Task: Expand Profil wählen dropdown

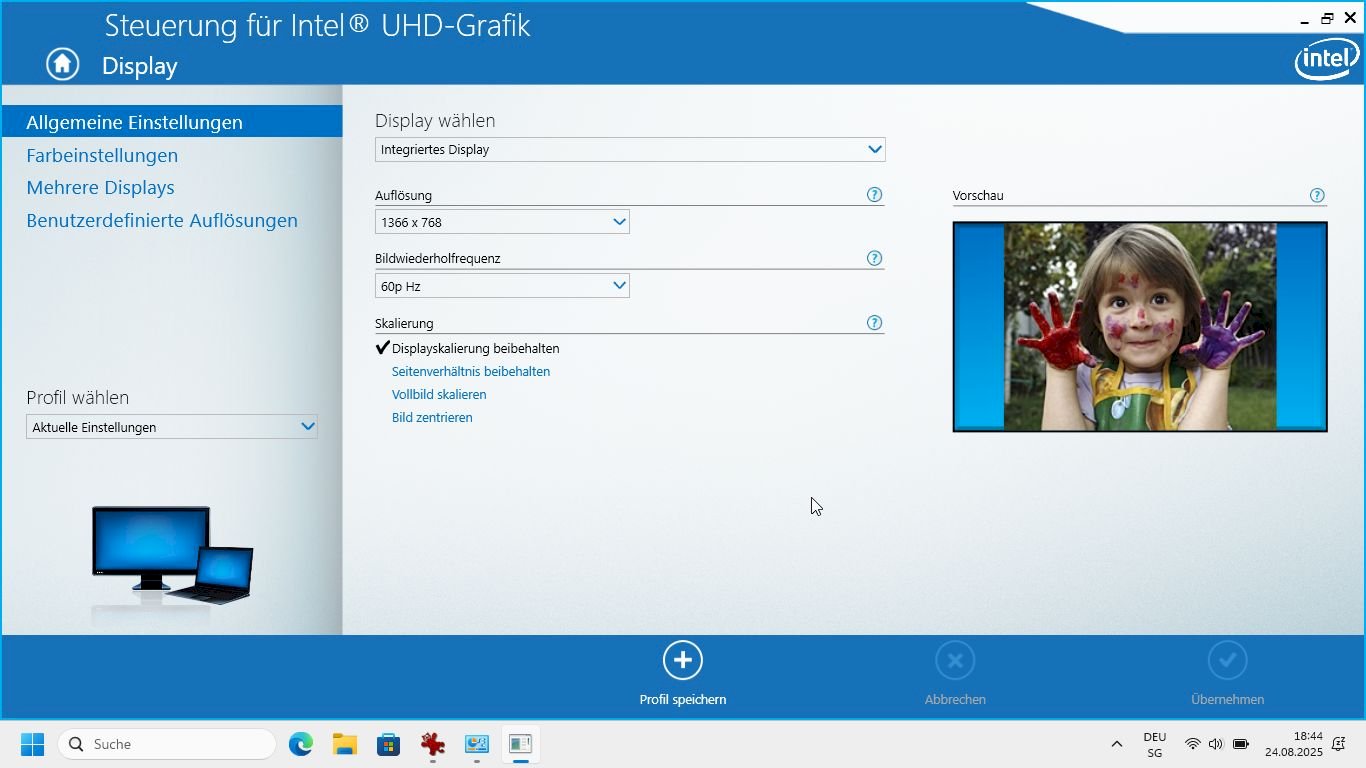Action: click(172, 427)
